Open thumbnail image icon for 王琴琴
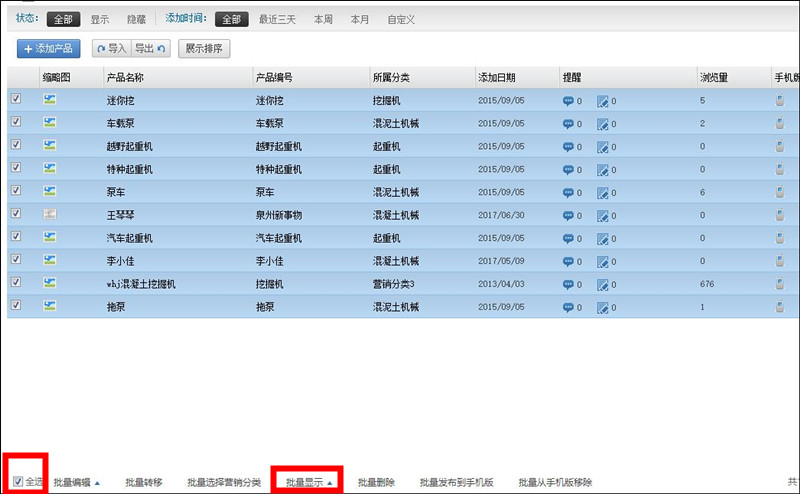This screenshot has width=800, height=494. tap(49, 215)
